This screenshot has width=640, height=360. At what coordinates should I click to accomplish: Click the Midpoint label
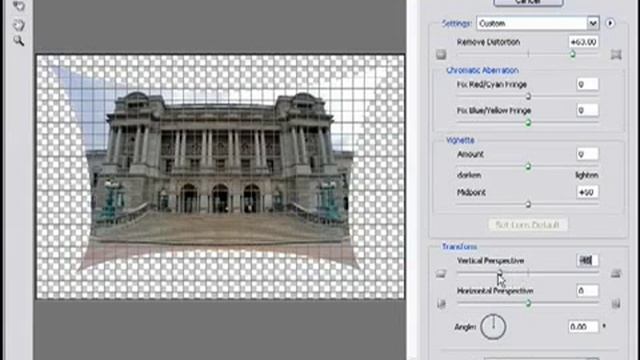(471, 192)
